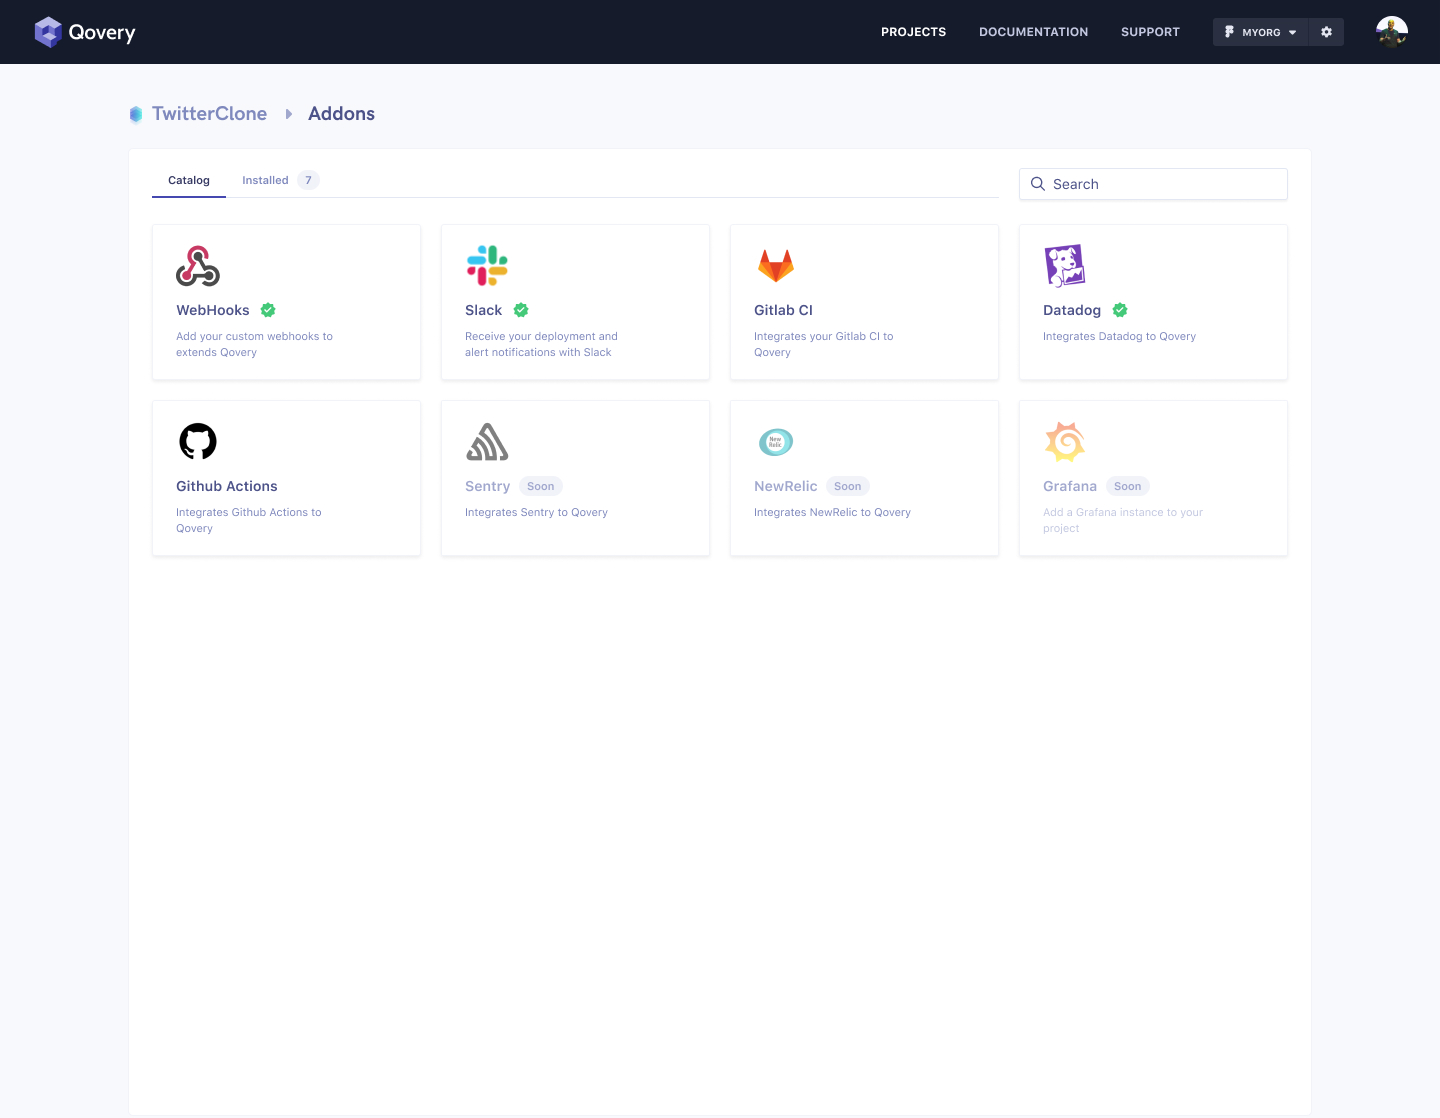Select the Sentry logo icon
The width and height of the screenshot is (1440, 1118).
(x=487, y=442)
